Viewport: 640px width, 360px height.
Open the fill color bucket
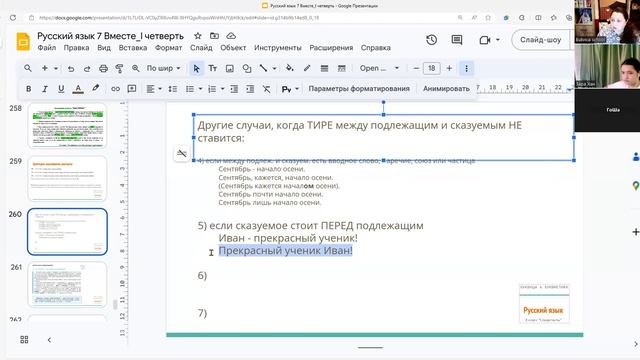[x=290, y=68]
